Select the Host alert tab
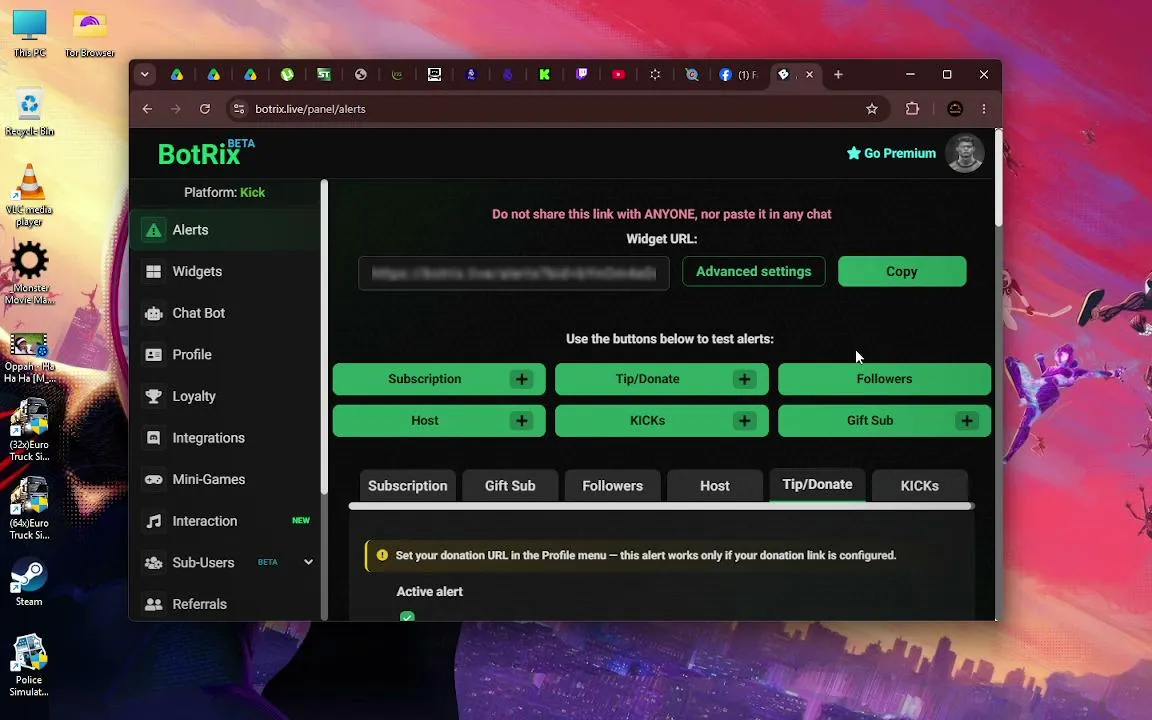Screen dimensions: 1152x720 click(714, 486)
